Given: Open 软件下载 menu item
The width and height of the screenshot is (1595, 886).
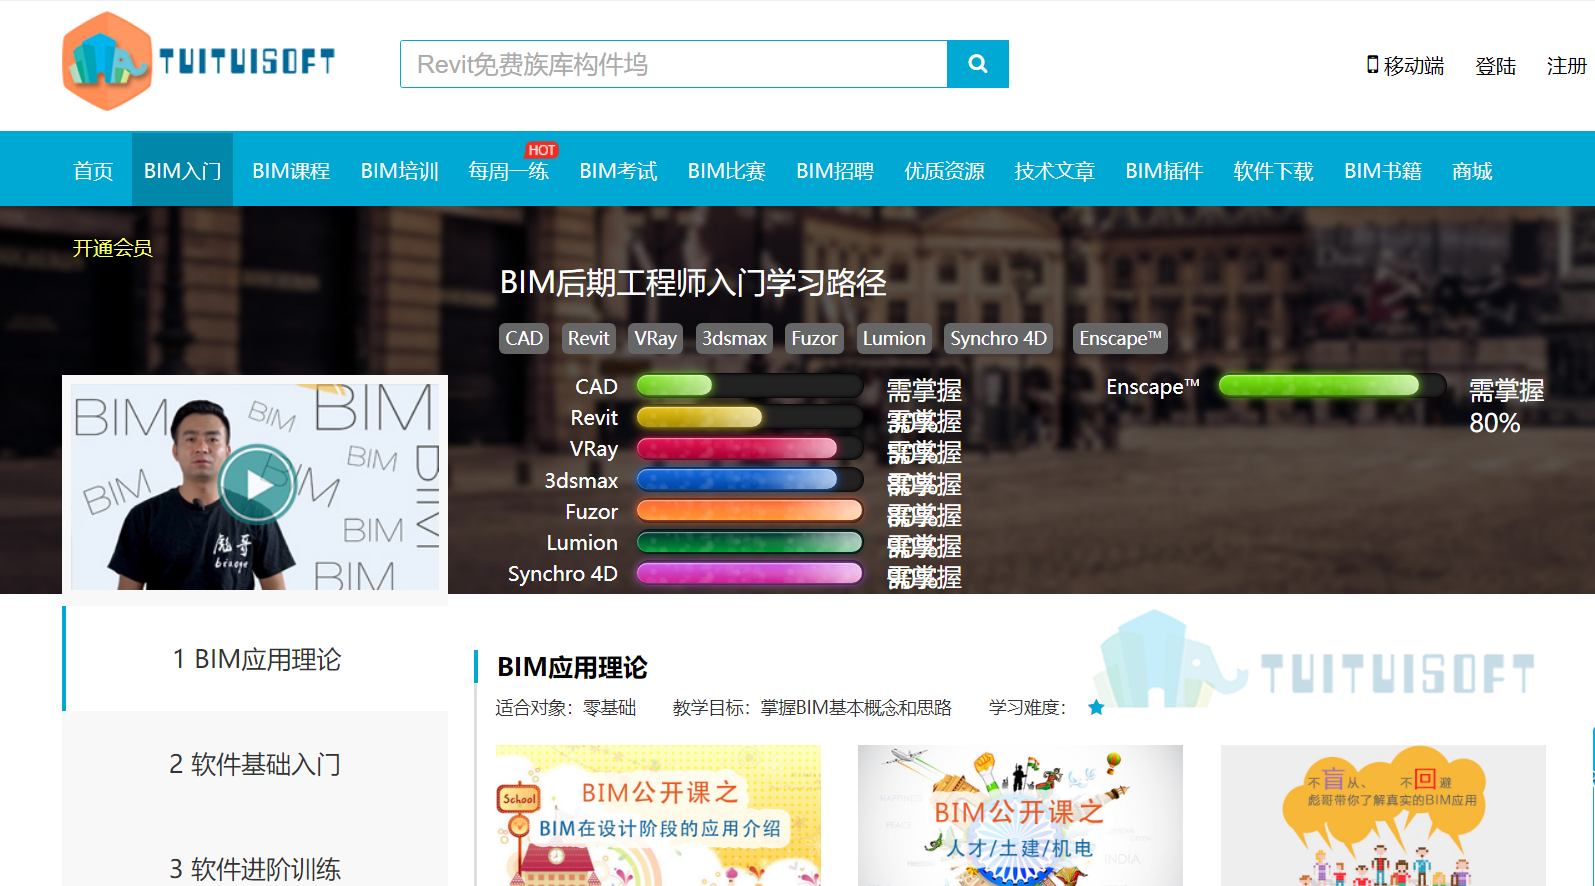Looking at the screenshot, I should 1274,171.
